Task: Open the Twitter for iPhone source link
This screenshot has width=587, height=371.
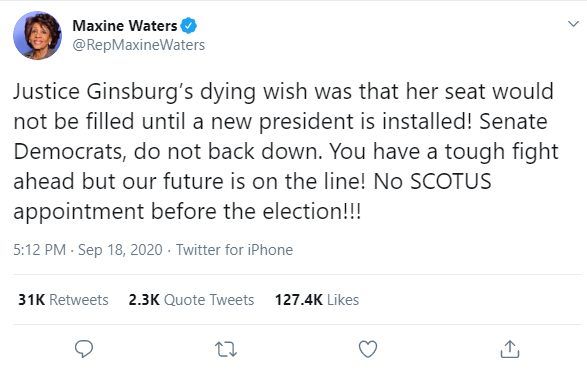Action: (x=234, y=250)
